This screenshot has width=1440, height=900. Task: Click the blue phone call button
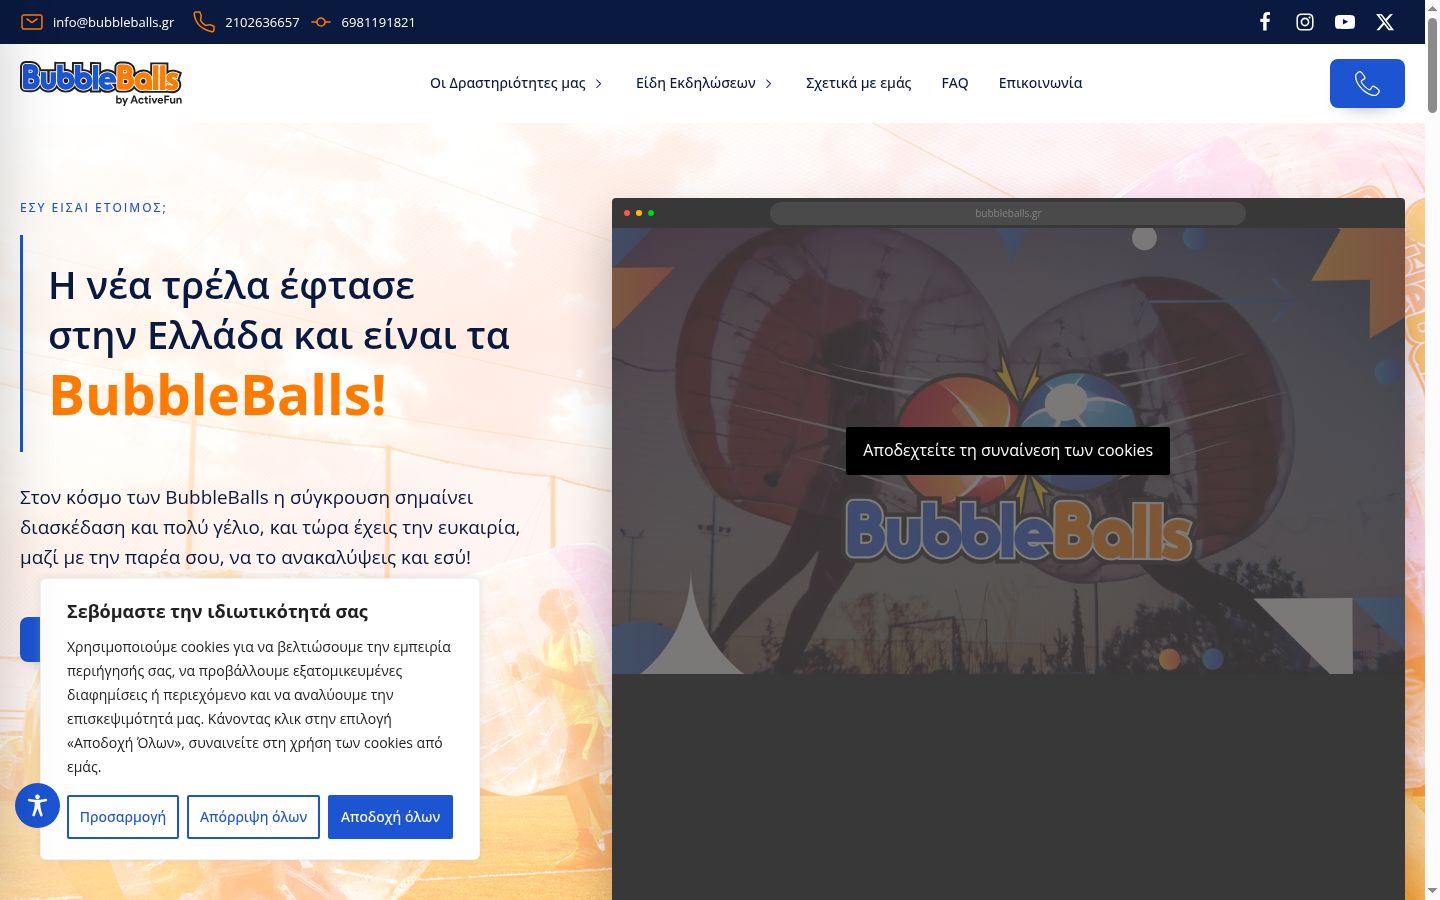click(x=1367, y=83)
